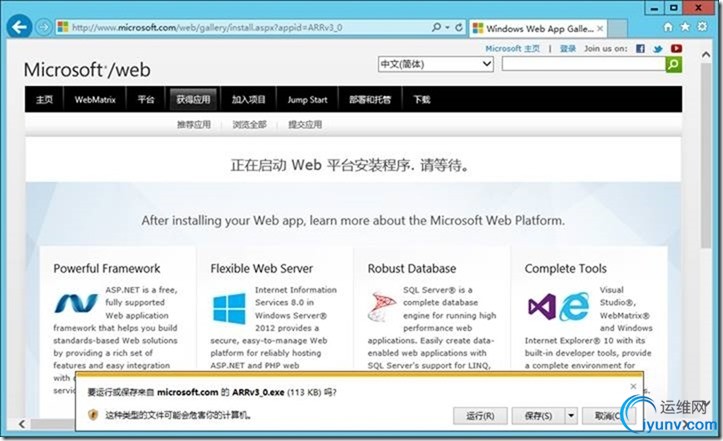Click 保存(S) to save the file
The width and height of the screenshot is (723, 441).
coord(539,416)
